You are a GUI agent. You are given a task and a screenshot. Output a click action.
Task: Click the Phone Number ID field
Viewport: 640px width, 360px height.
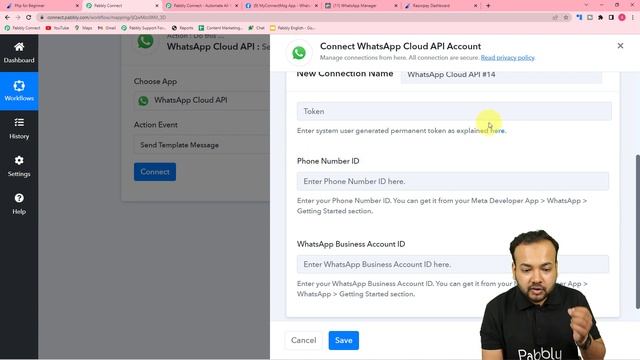click(x=453, y=181)
